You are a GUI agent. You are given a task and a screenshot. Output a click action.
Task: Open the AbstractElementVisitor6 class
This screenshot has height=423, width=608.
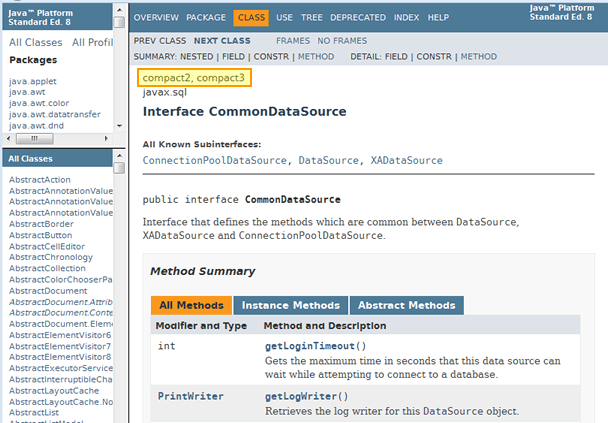60,335
